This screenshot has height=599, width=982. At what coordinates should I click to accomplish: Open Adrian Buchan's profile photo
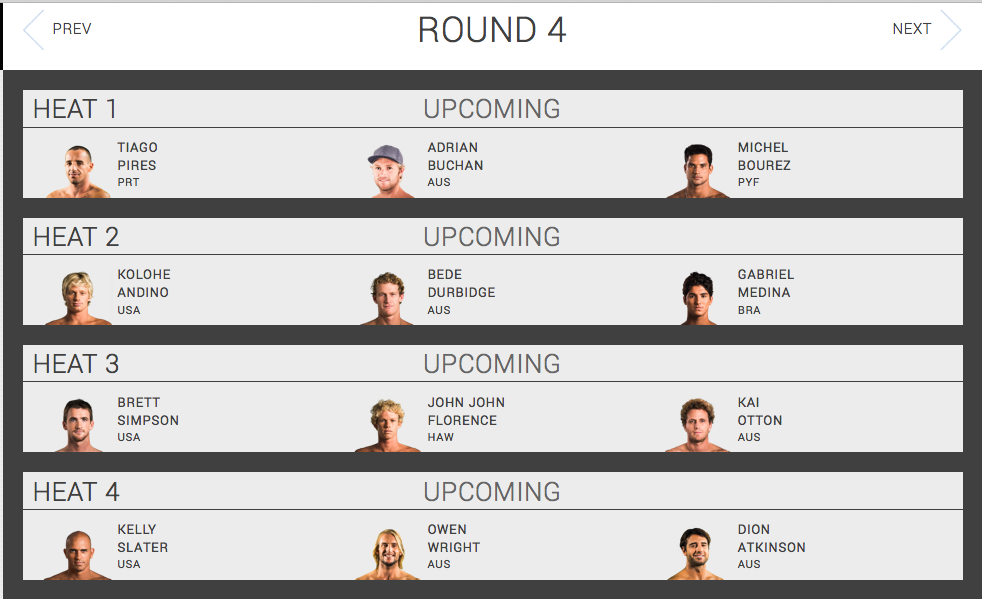coord(387,171)
